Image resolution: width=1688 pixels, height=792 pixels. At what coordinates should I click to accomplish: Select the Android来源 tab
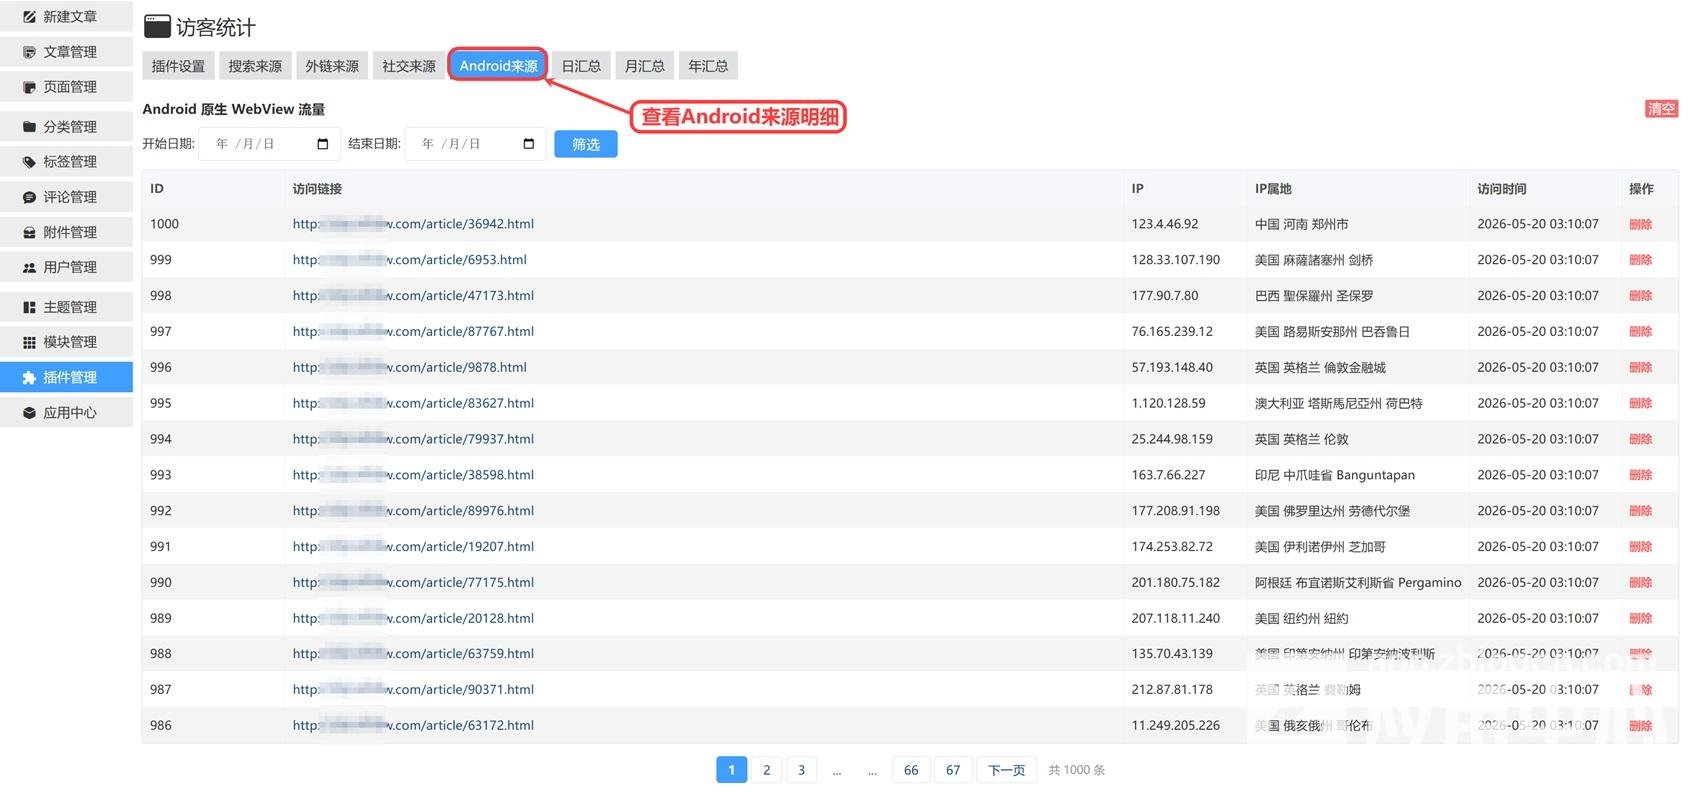coord(498,66)
